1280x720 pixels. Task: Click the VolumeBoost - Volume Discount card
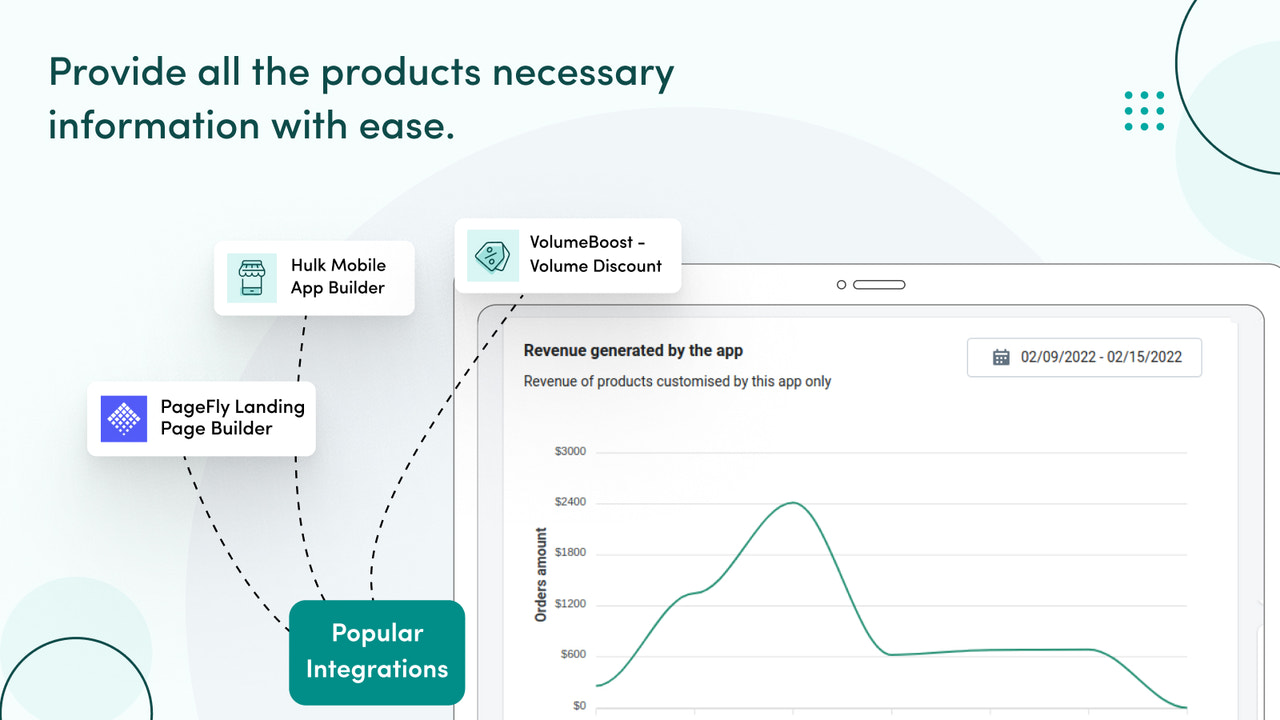pos(567,255)
